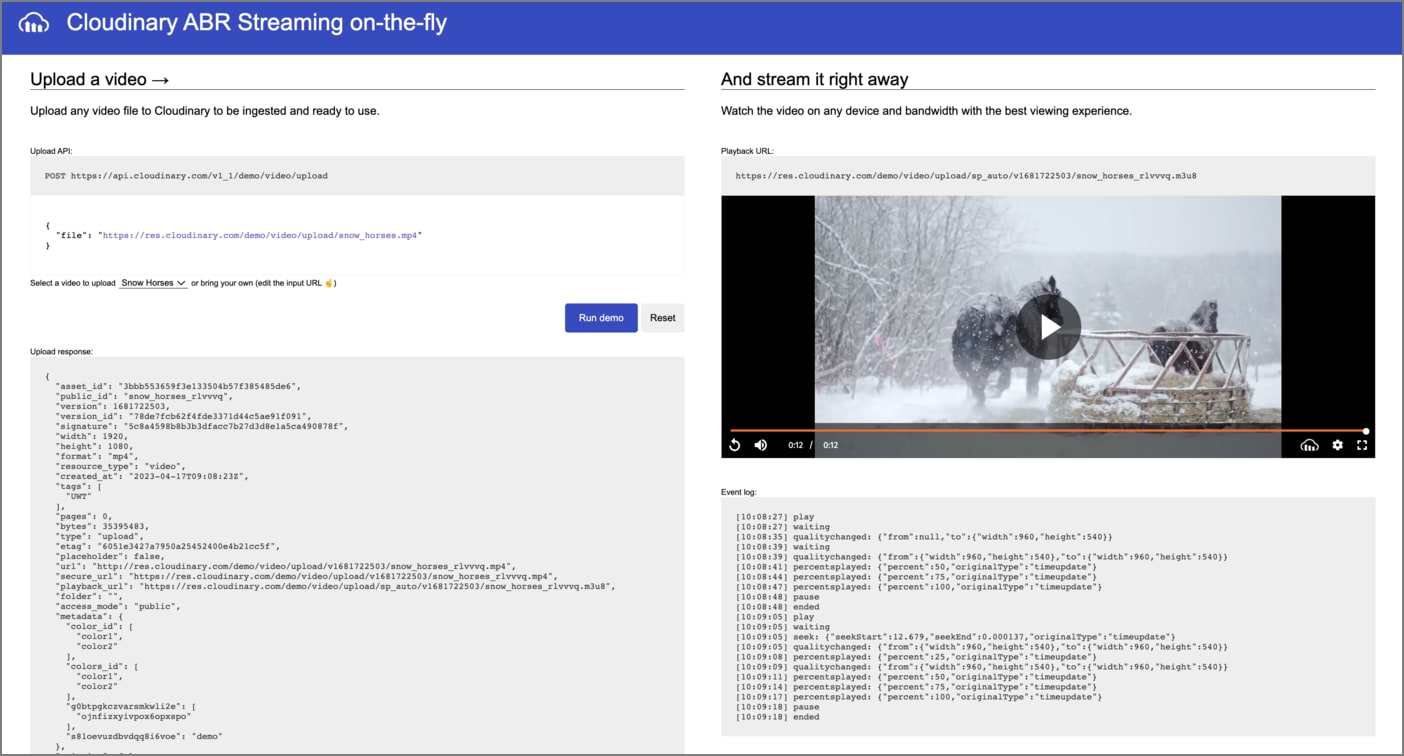This screenshot has width=1404, height=756.
Task: Click the Reset button
Action: pyautogui.click(x=662, y=318)
